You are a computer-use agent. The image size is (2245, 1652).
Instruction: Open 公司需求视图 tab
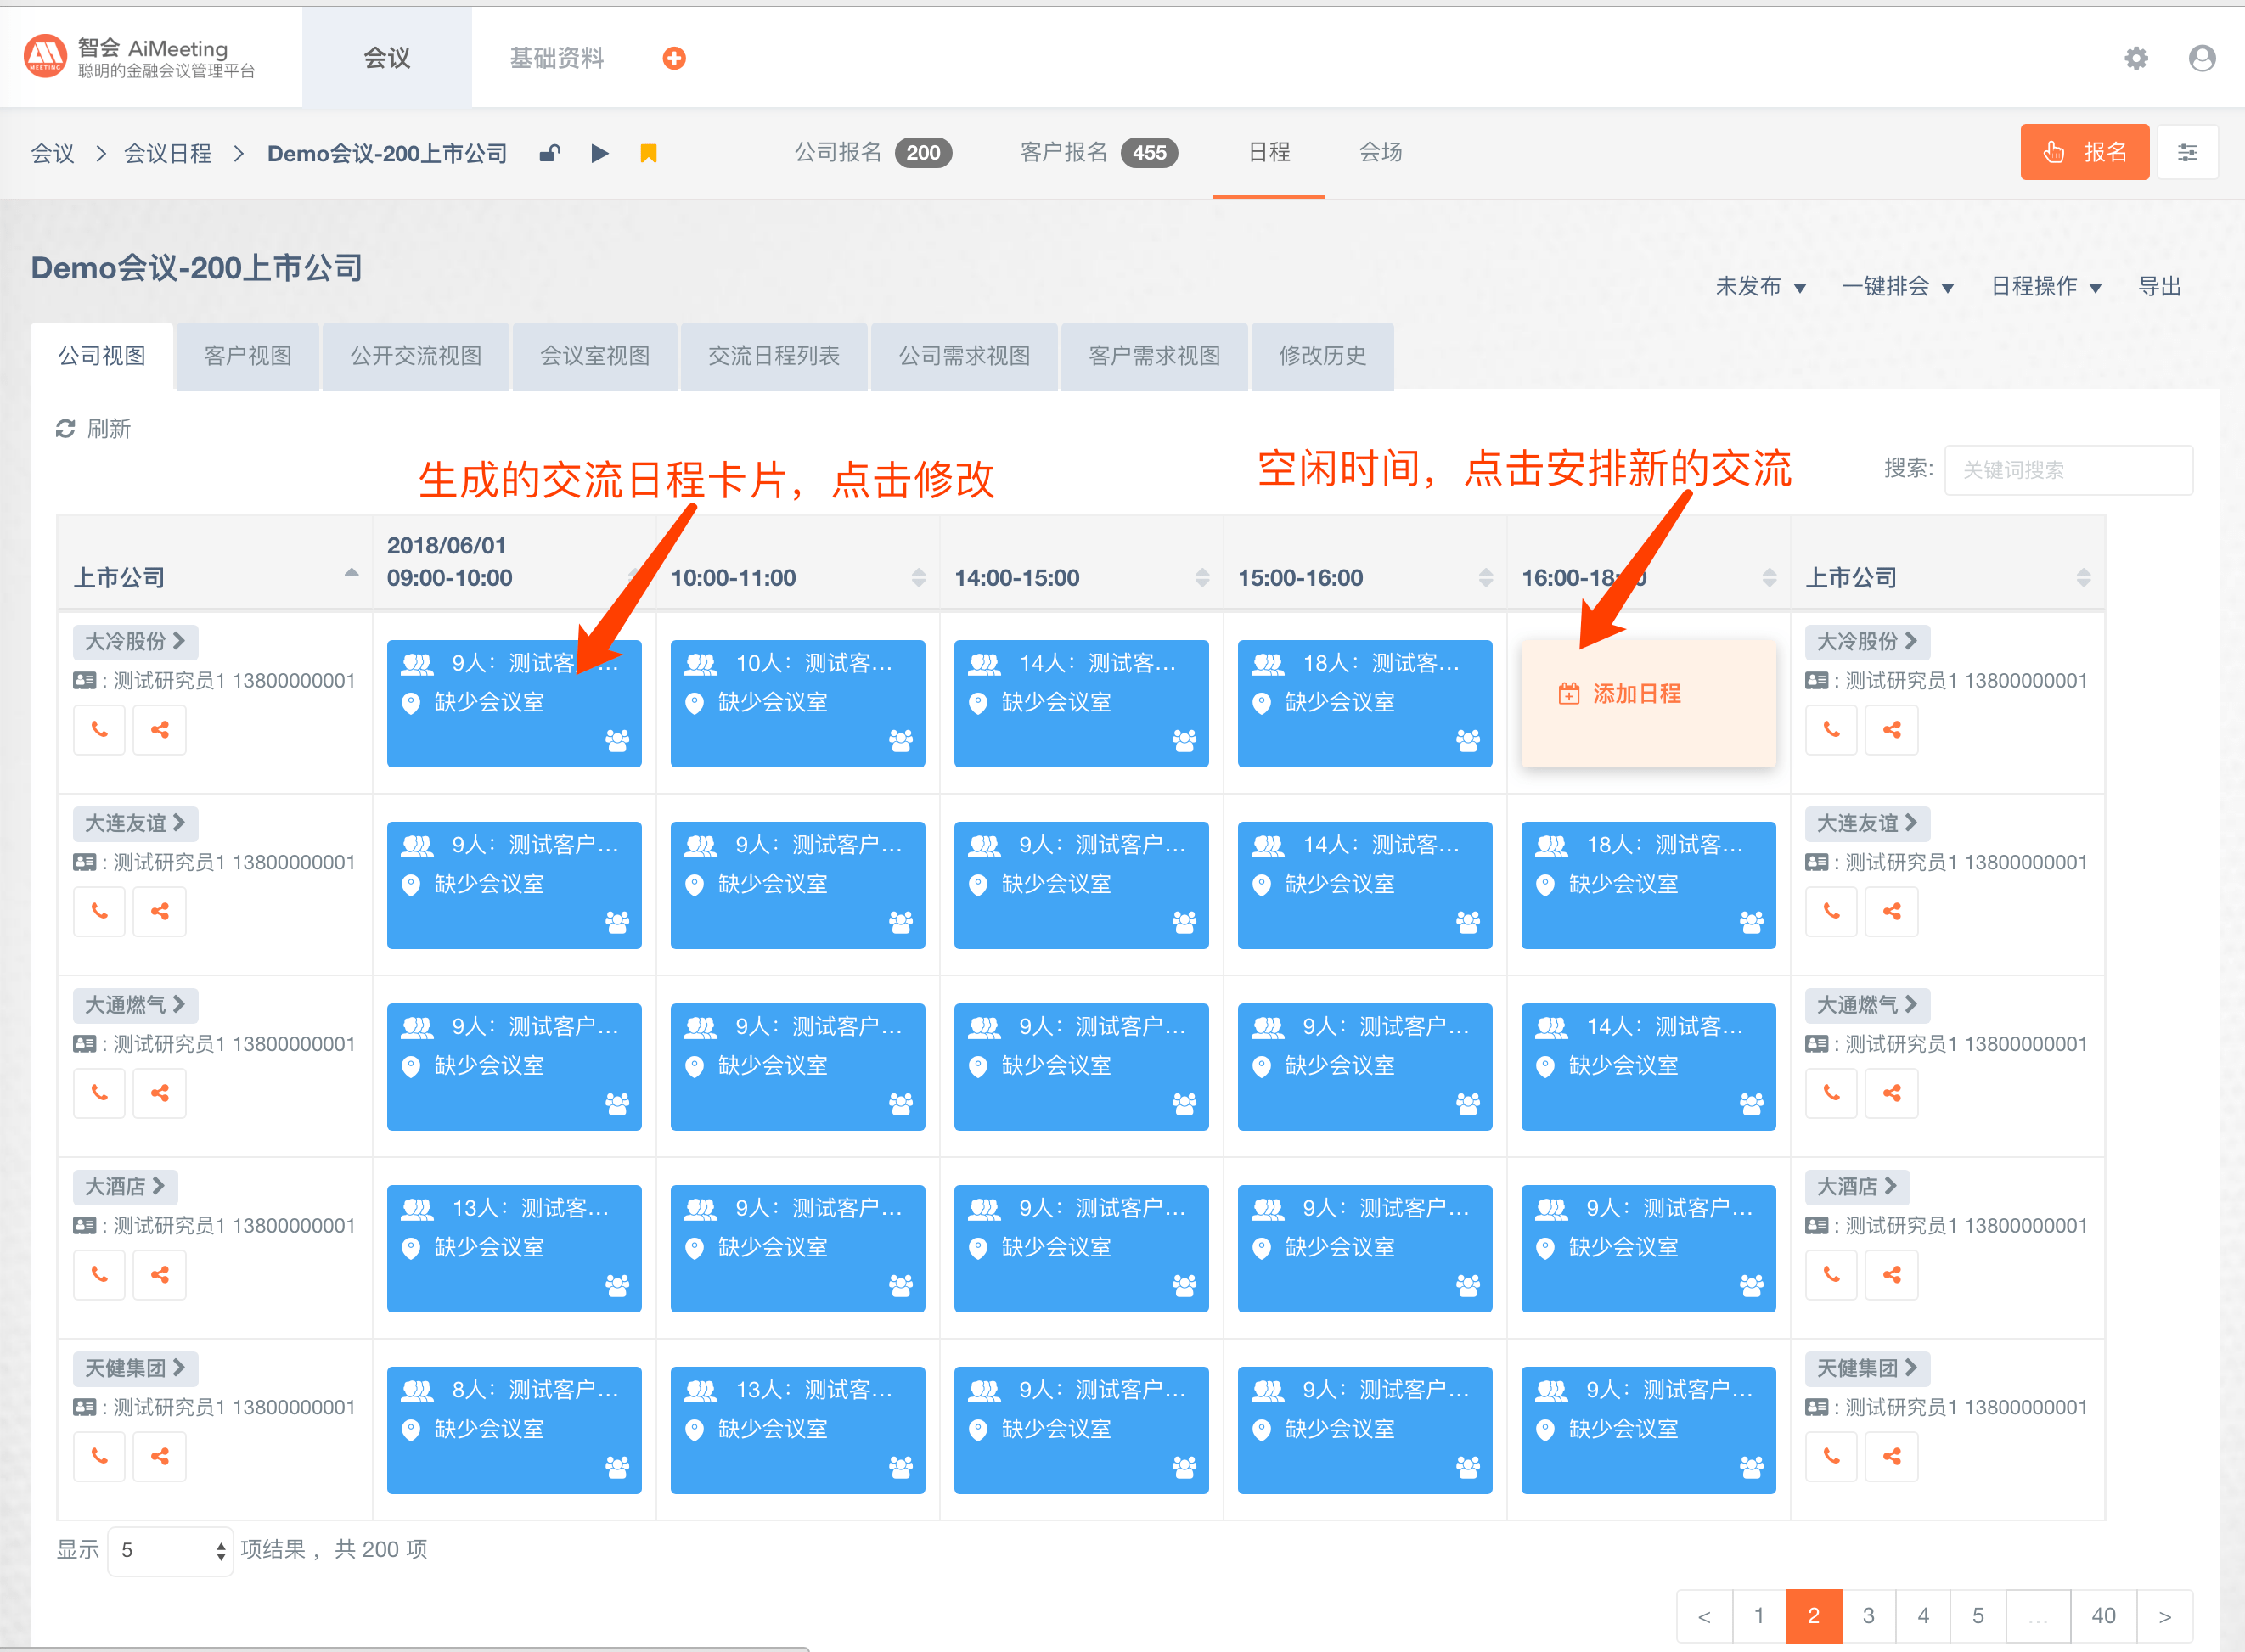click(x=964, y=356)
